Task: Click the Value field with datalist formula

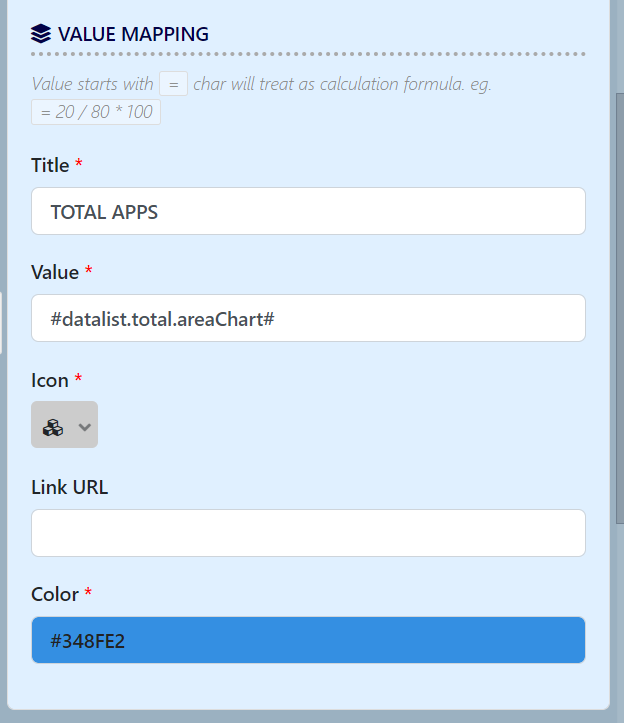Action: 308,318
